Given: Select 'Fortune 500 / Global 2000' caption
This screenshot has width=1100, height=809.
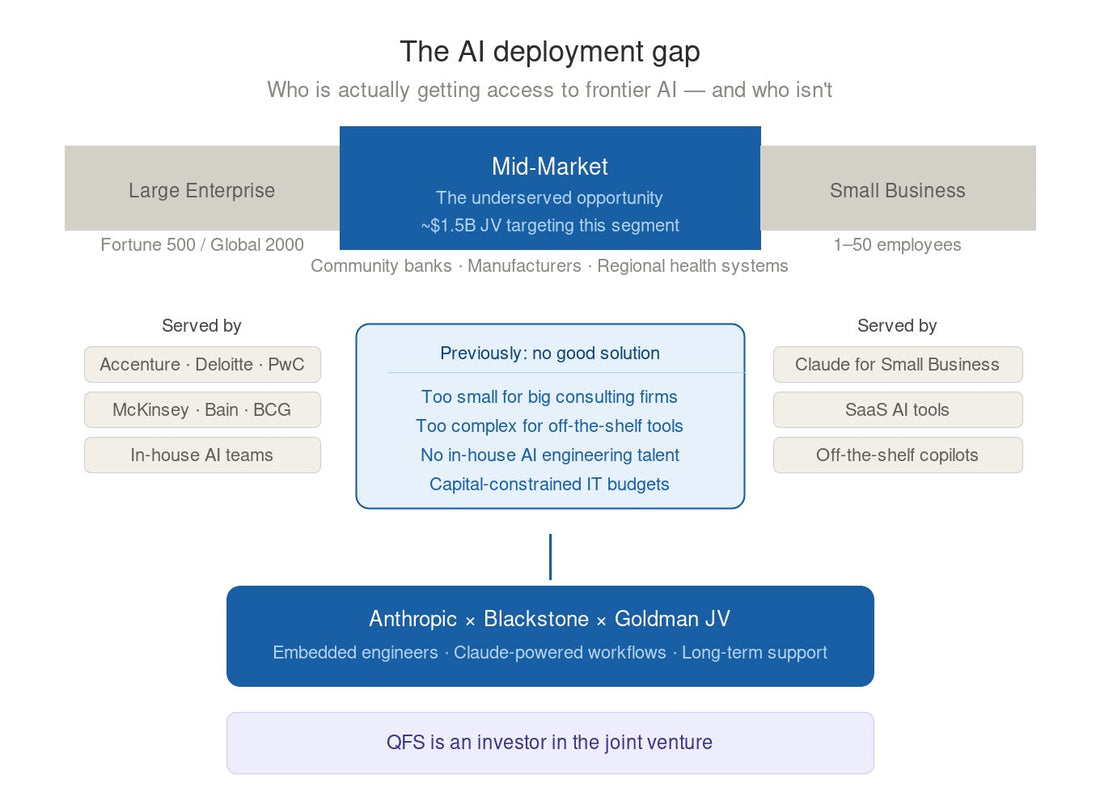Looking at the screenshot, I should point(202,245).
